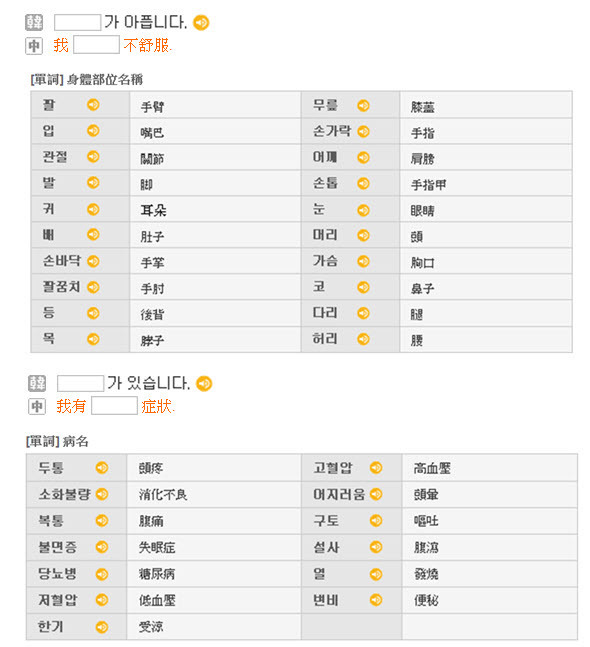The width and height of the screenshot is (590, 647).
Task: Play pronunciation of 귀
Action: 93,209
